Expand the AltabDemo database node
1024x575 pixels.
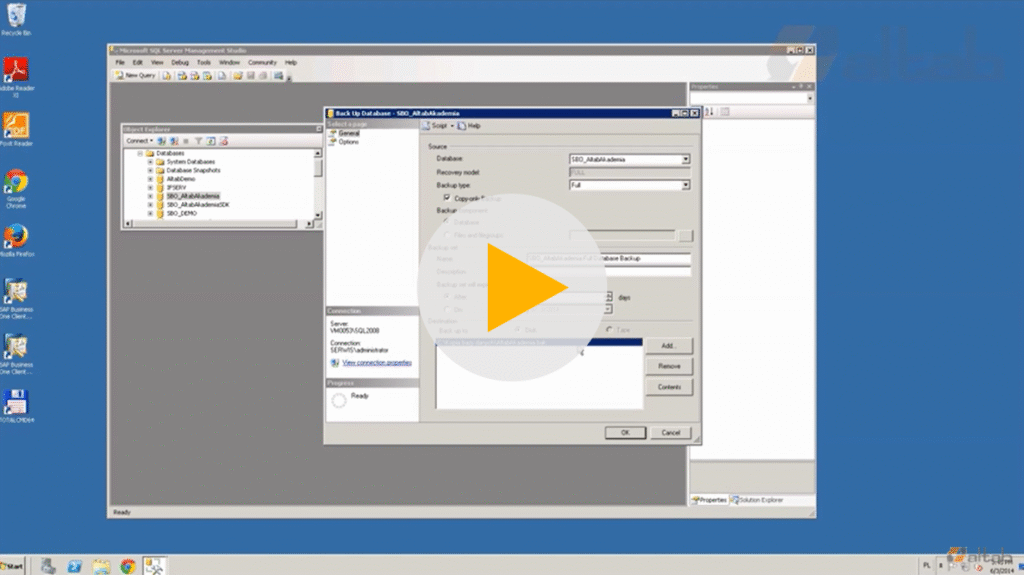[150, 179]
